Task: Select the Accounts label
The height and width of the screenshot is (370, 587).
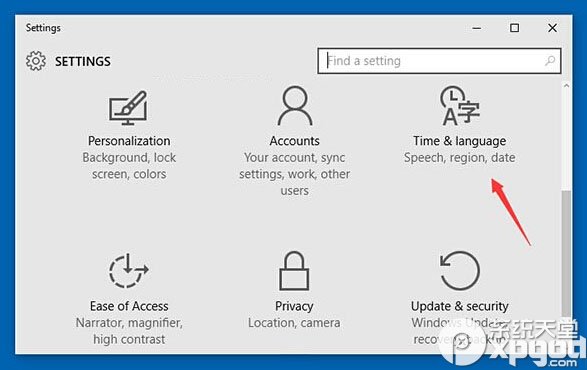Action: pos(295,141)
